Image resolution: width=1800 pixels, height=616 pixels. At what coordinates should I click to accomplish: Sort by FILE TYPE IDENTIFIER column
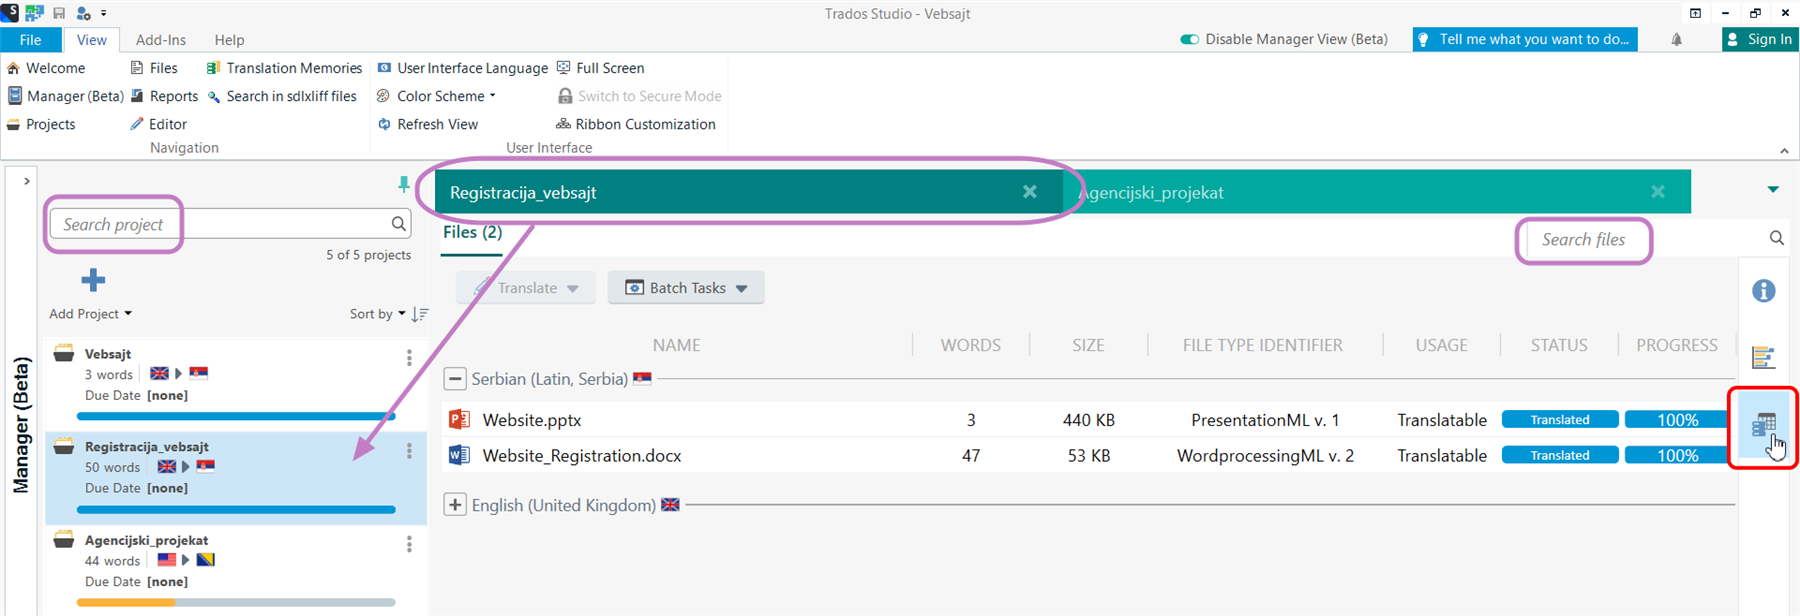tap(1263, 345)
